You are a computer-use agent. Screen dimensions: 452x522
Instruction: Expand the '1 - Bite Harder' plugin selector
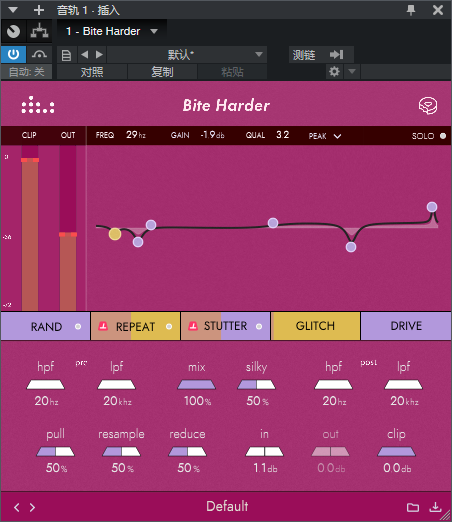(x=112, y=31)
